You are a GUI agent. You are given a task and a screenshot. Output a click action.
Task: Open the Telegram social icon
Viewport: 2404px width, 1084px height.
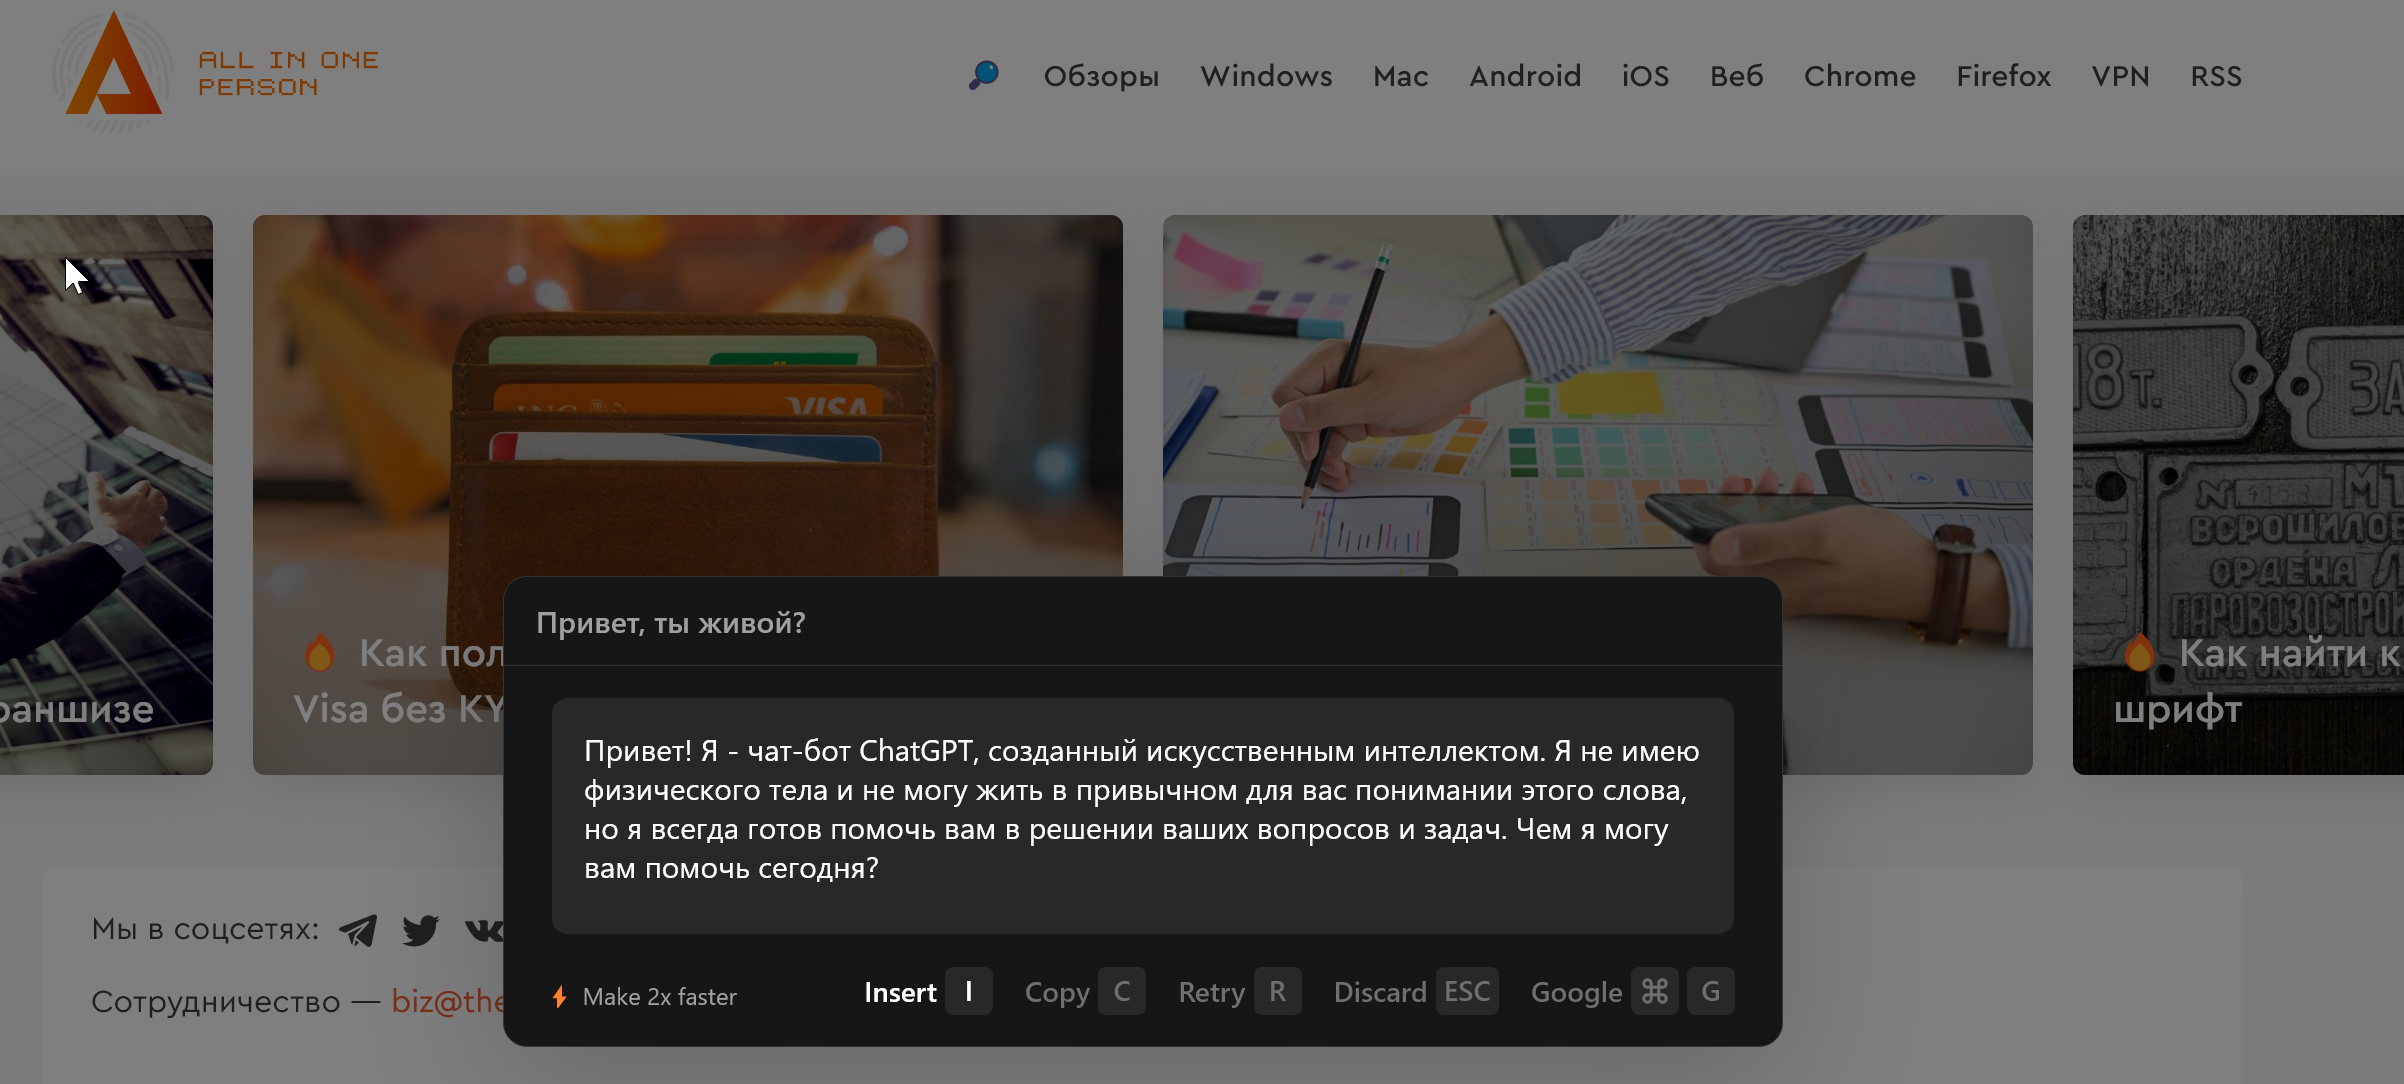click(358, 930)
